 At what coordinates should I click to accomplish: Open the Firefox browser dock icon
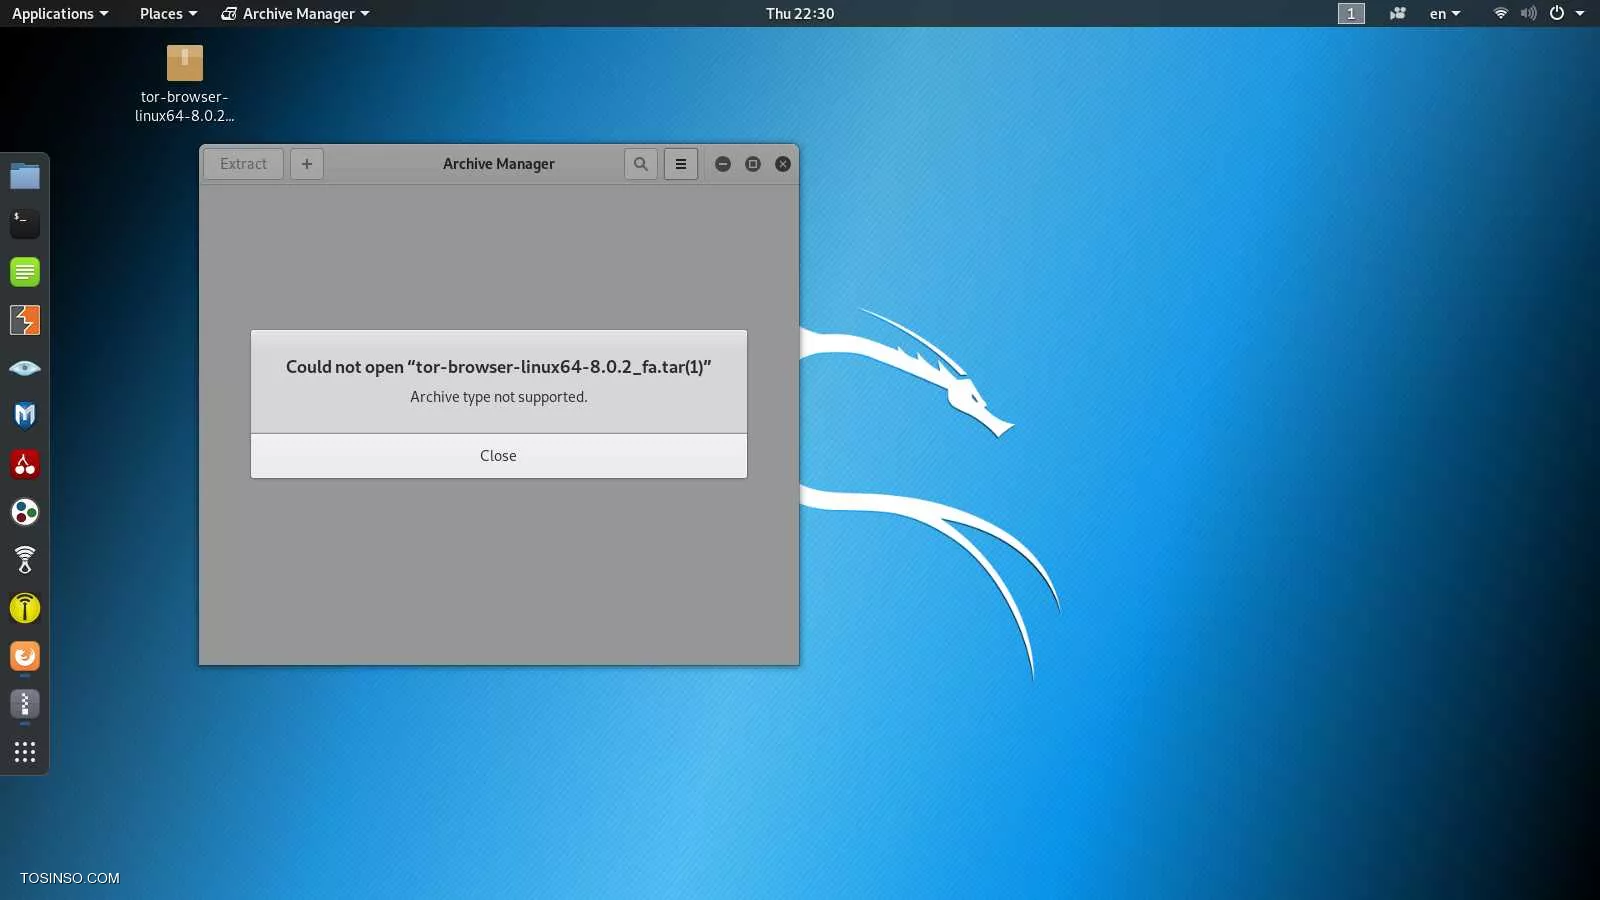pyautogui.click(x=25, y=656)
